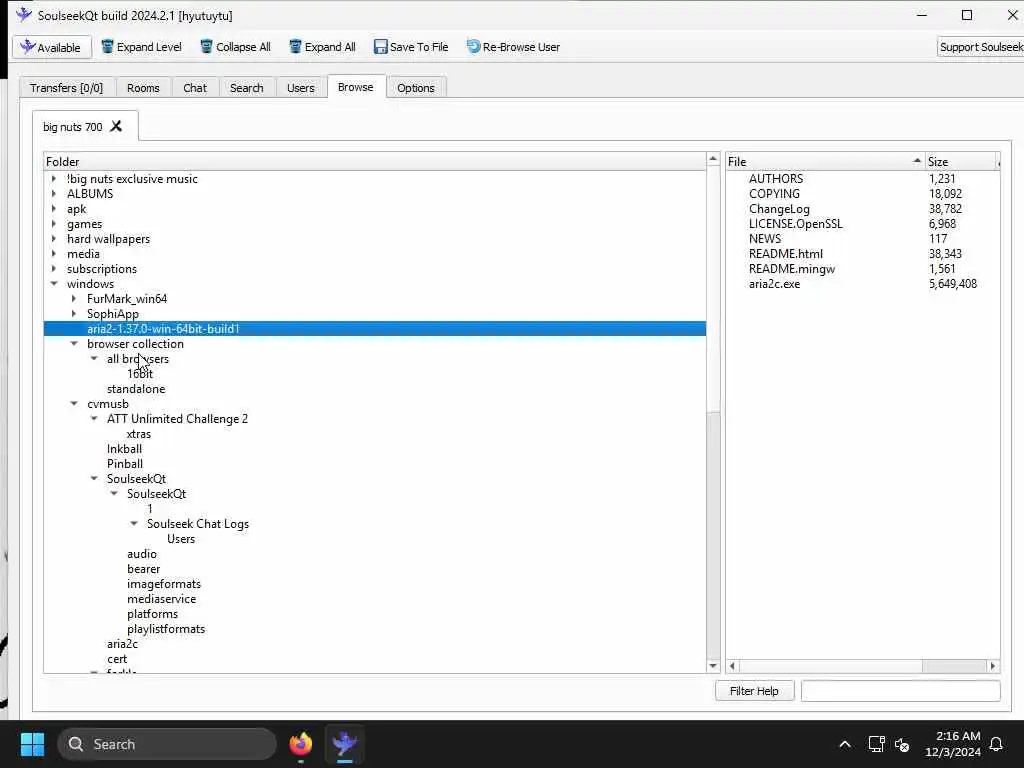Screen dimensions: 1024x768
Task: Expand the media folder arrow
Action: 54,253
